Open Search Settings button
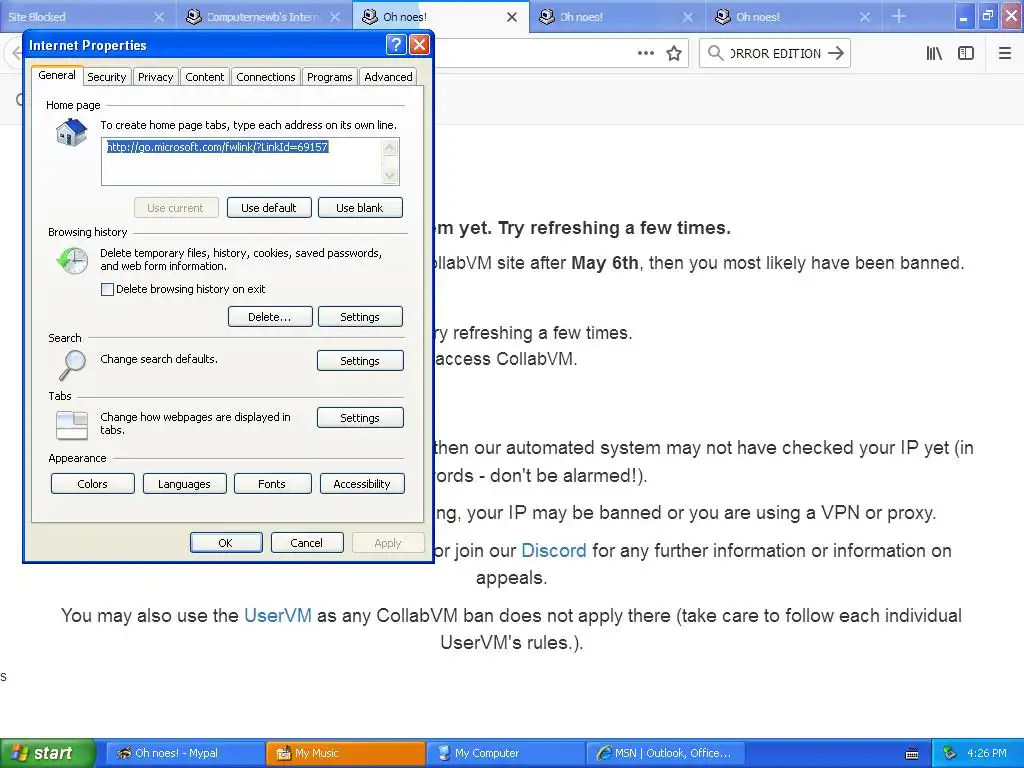Image resolution: width=1024 pixels, height=768 pixels. 360,360
